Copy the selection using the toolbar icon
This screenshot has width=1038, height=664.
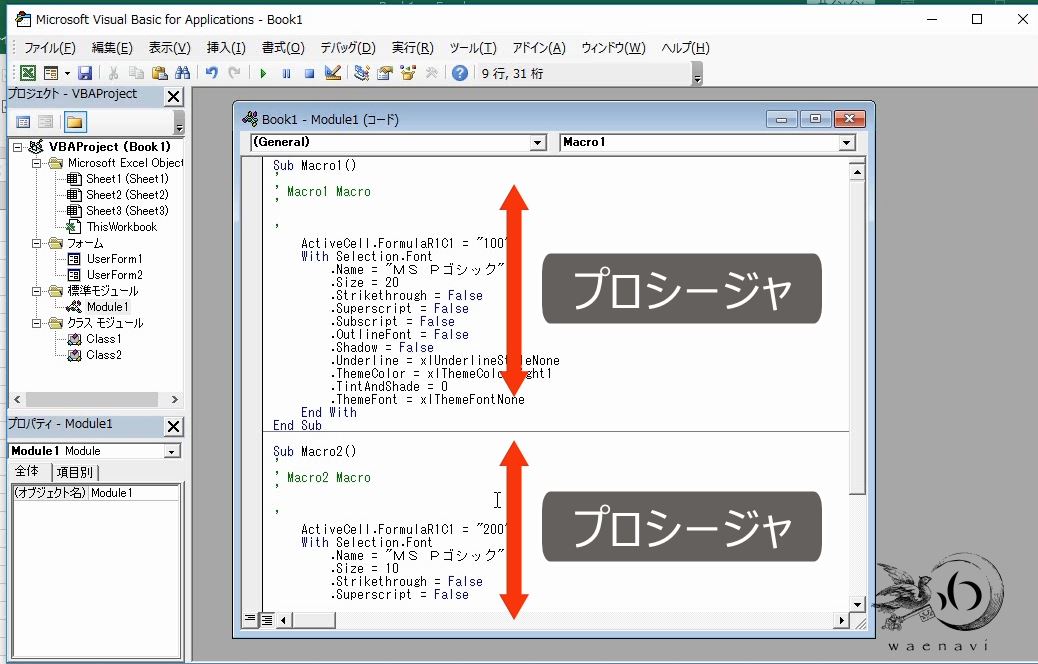coord(136,73)
